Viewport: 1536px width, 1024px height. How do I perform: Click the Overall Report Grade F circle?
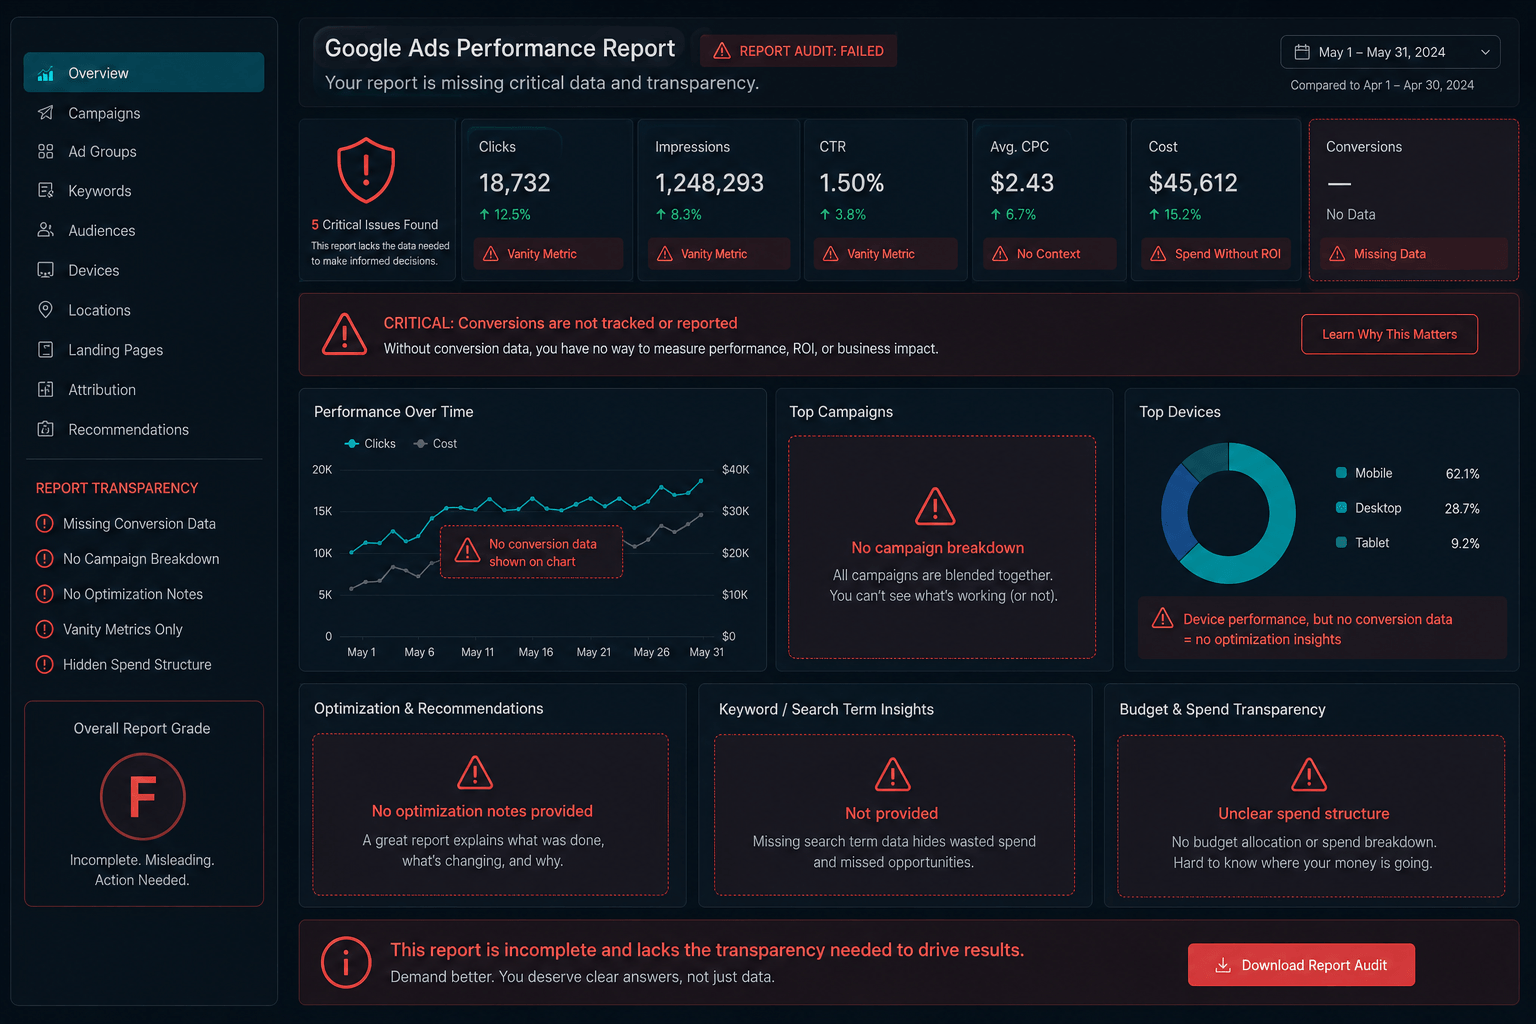point(143,796)
